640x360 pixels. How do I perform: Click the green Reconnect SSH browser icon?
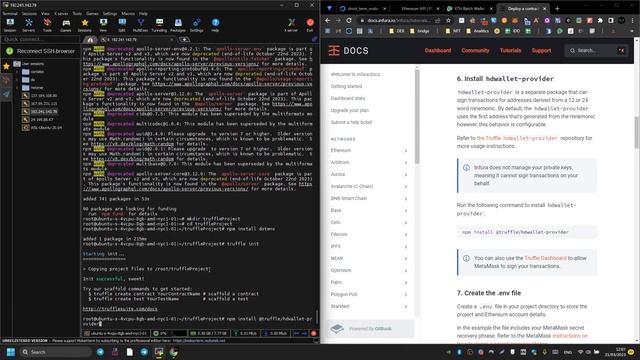pos(9,51)
